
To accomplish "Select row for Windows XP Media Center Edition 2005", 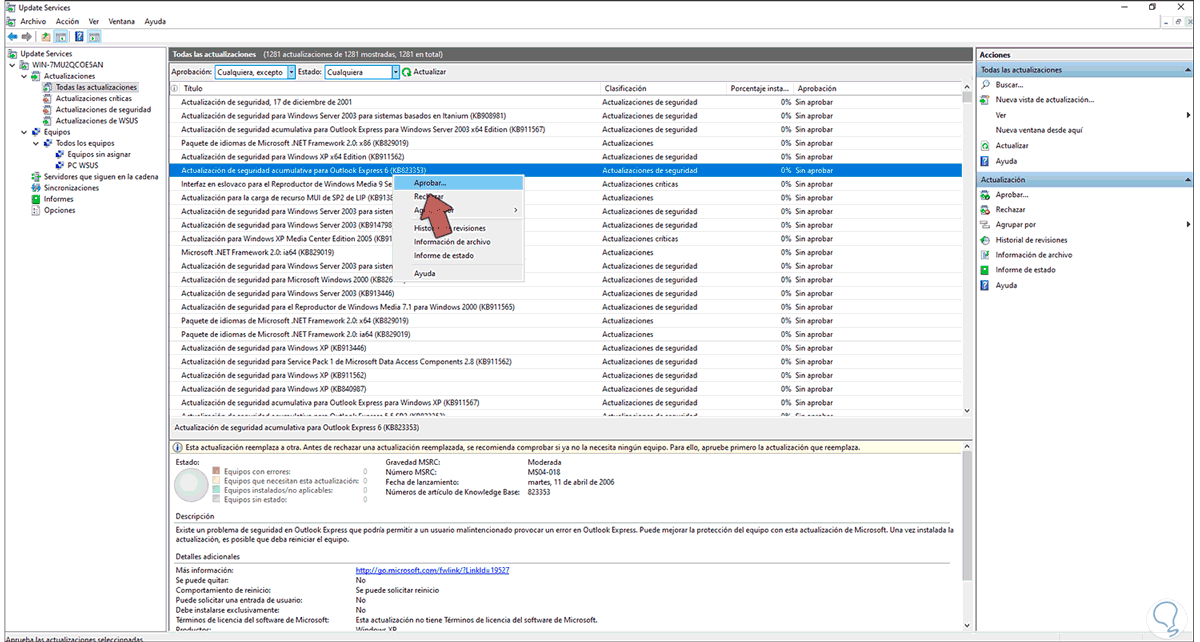I will (x=565, y=239).
